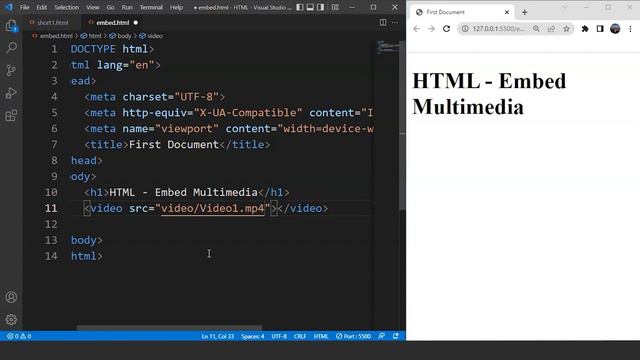Close the First Document browser tab
640x360 pixels.
click(x=507, y=12)
